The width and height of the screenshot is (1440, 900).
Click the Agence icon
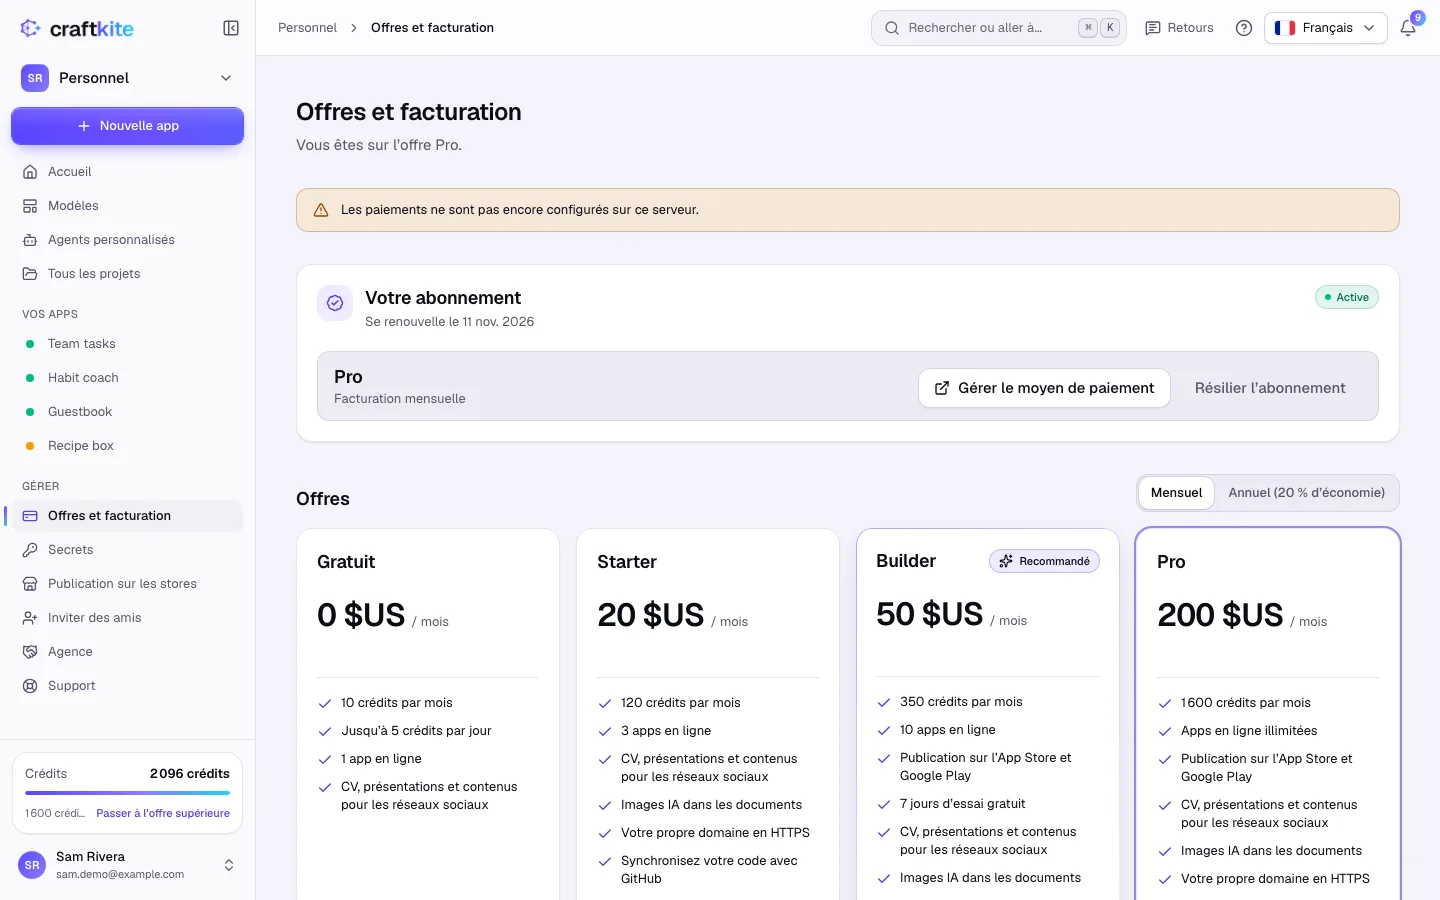click(30, 652)
